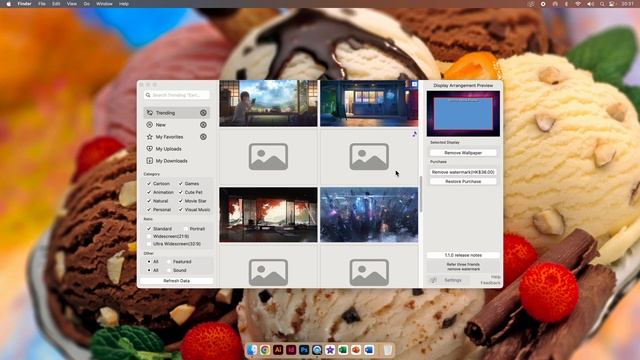Click the My Uploads heart icon
The width and height of the screenshot is (640, 360).
pyautogui.click(x=150, y=149)
